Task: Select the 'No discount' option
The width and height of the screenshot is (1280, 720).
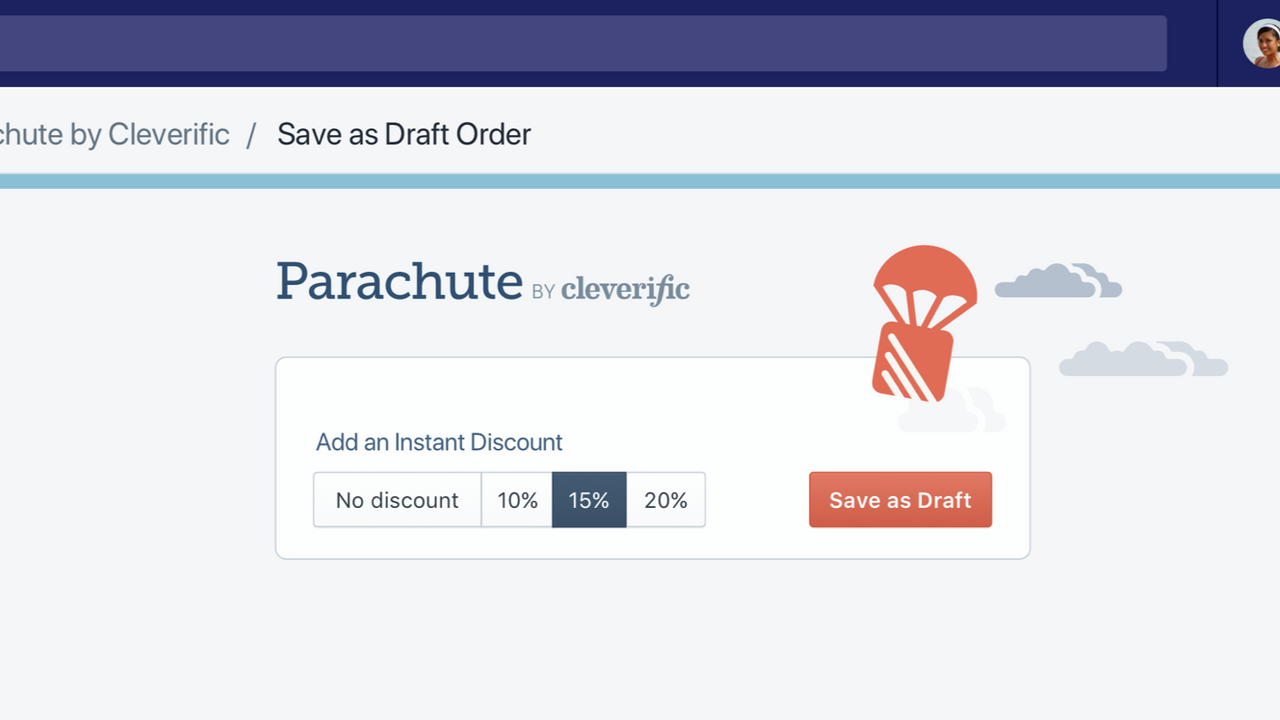Action: 397,500
